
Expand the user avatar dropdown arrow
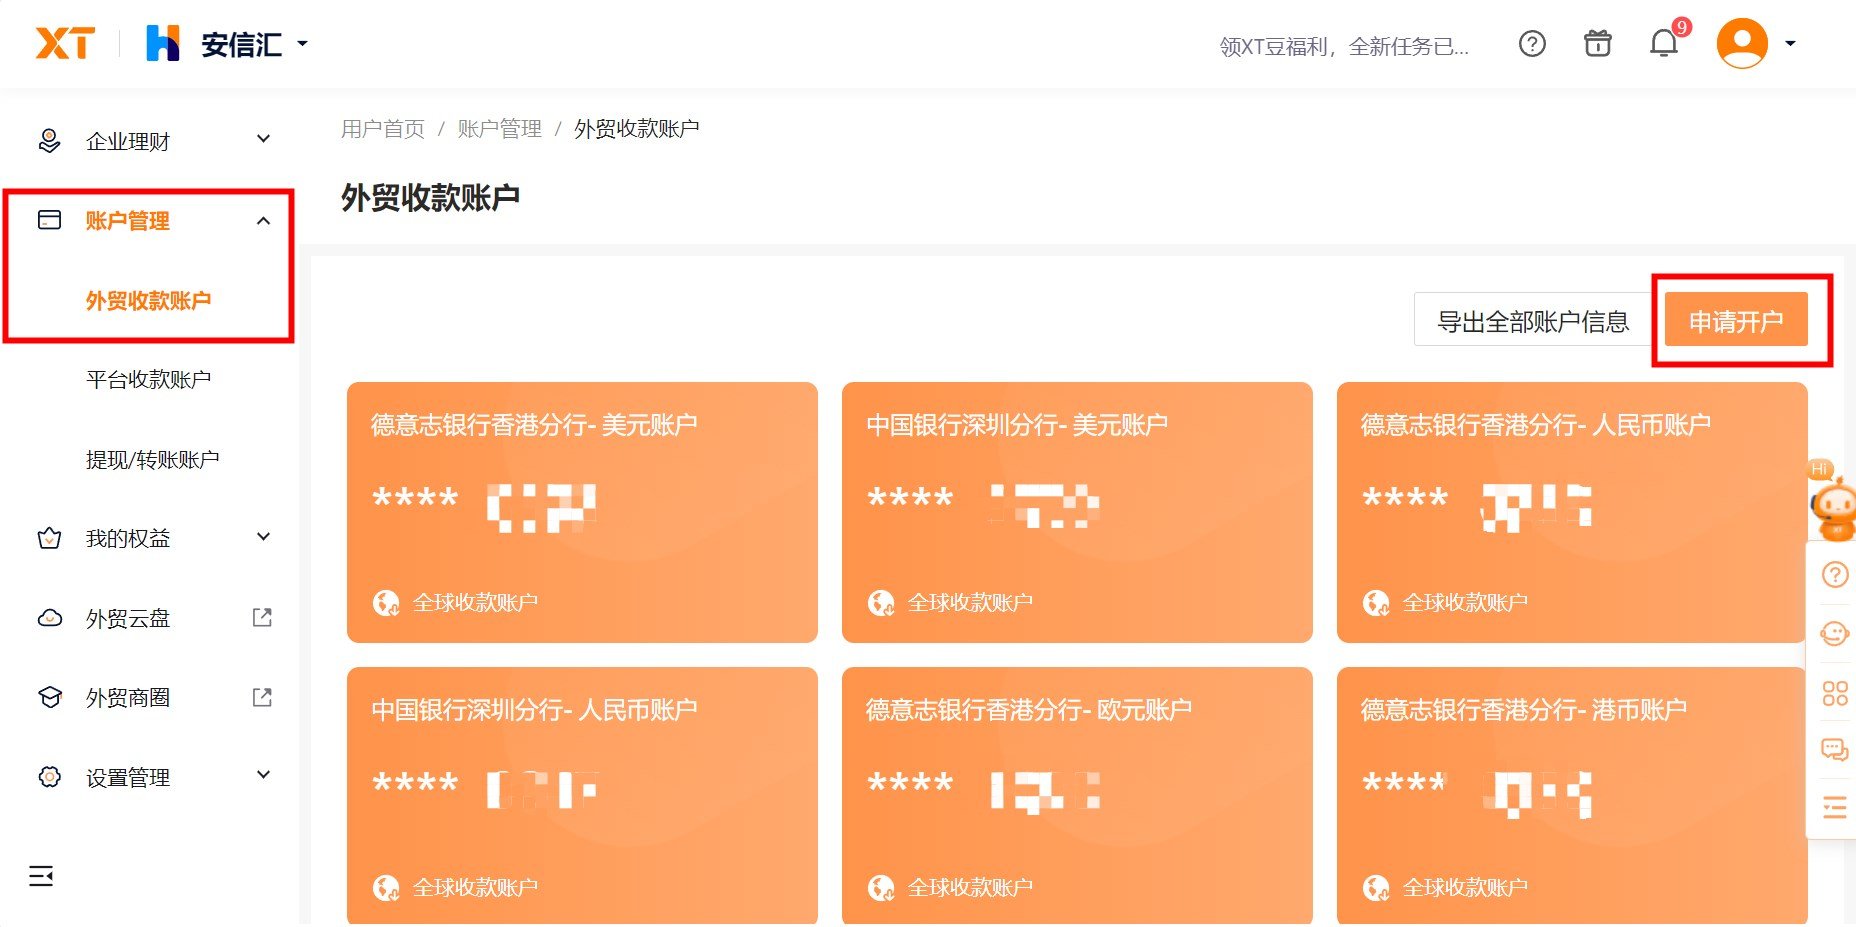click(x=1790, y=44)
